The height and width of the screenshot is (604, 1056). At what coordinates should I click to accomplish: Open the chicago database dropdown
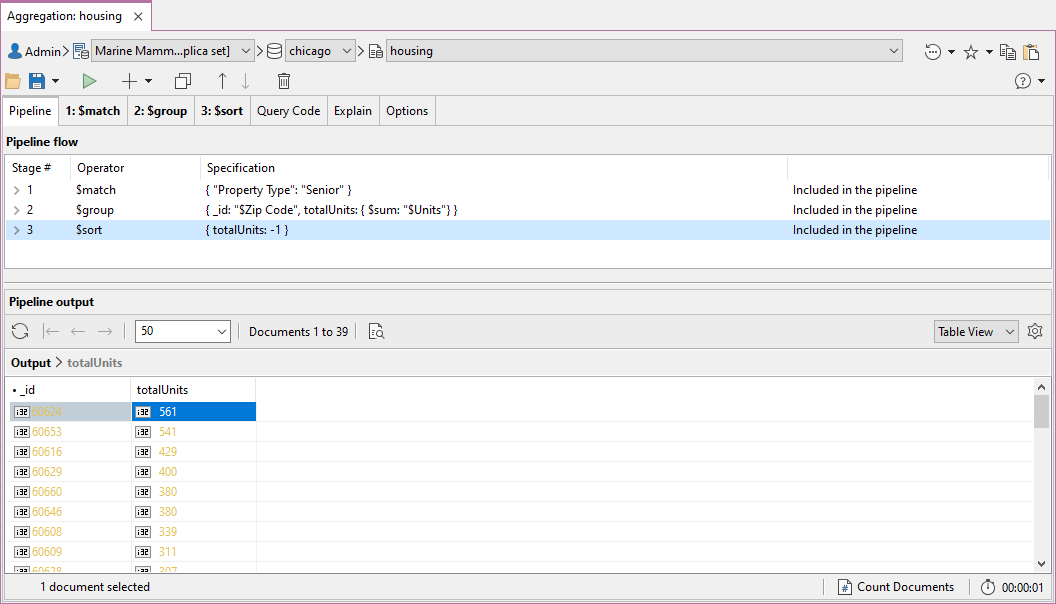click(x=320, y=51)
